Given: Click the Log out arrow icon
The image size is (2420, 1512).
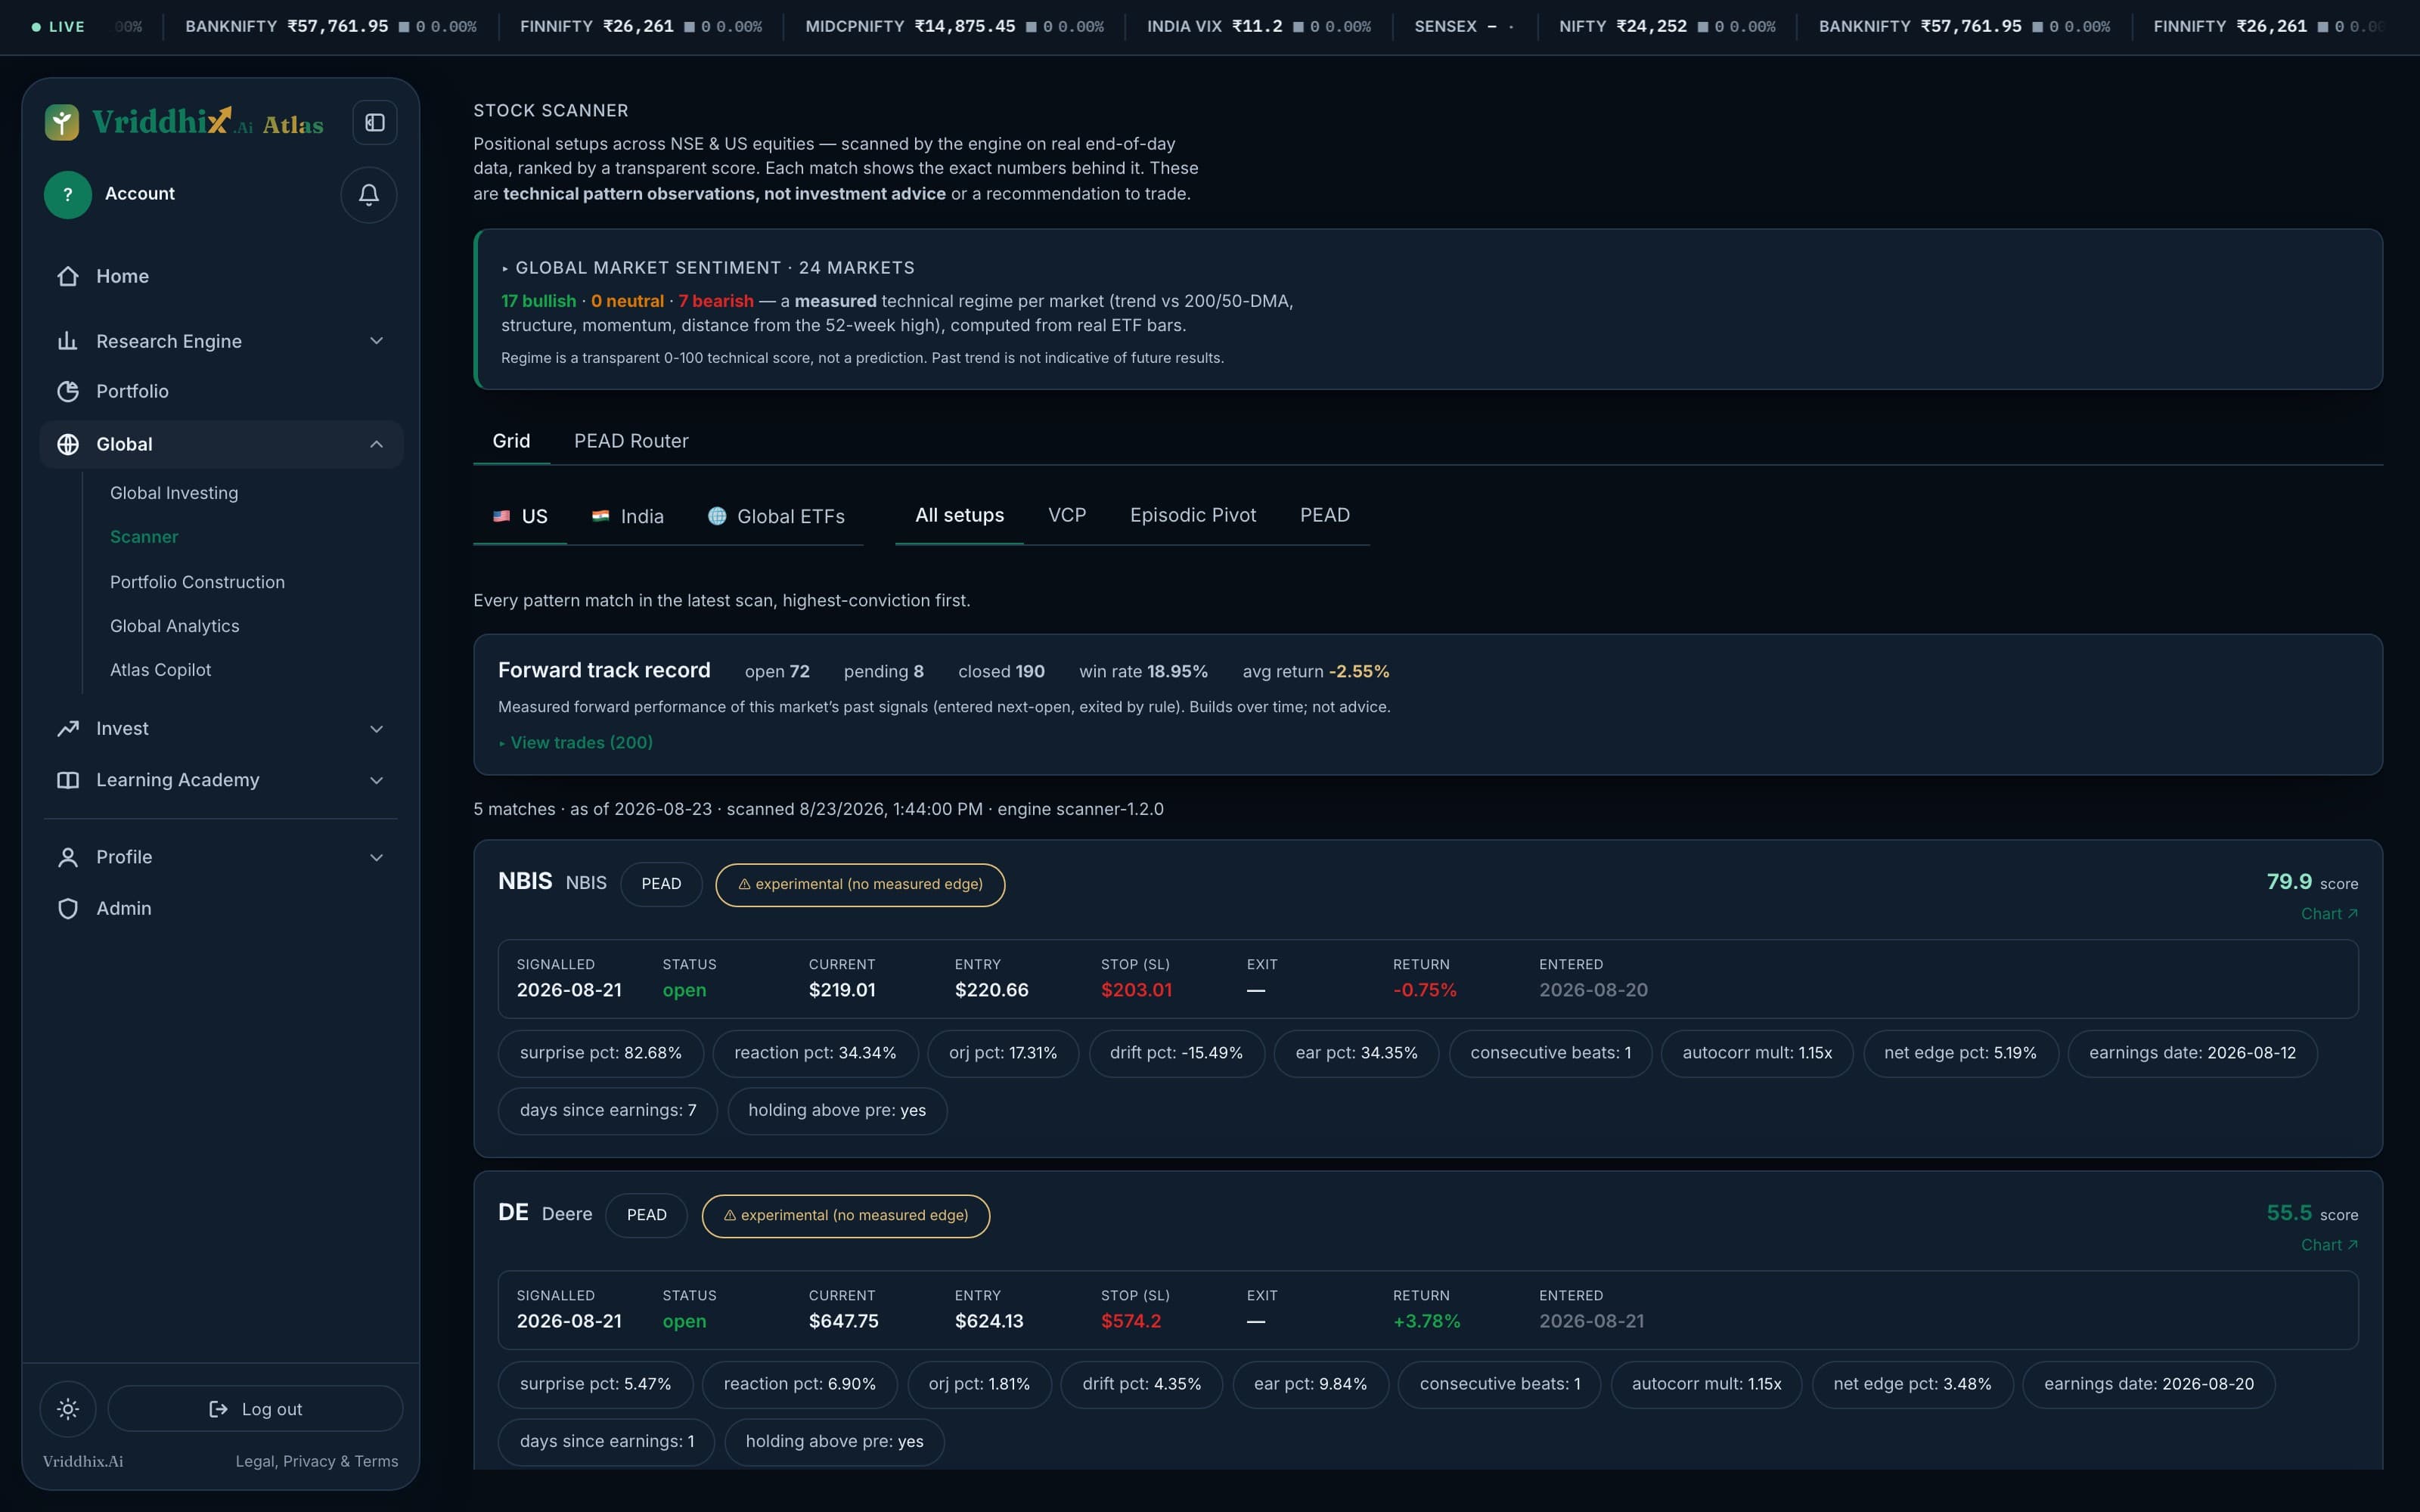Looking at the screenshot, I should (x=218, y=1409).
